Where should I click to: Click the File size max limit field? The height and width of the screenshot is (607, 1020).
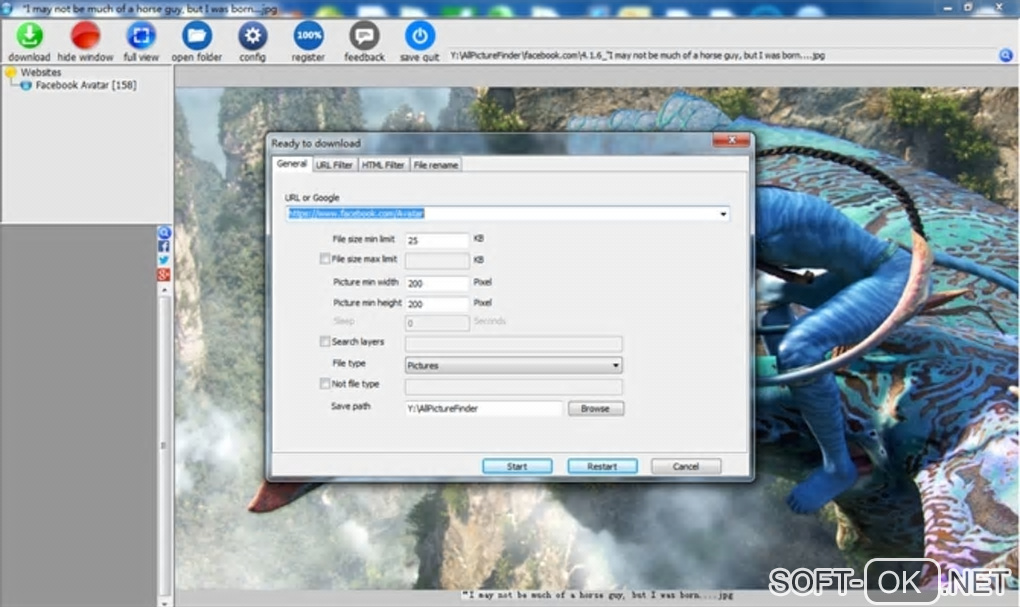pos(436,261)
